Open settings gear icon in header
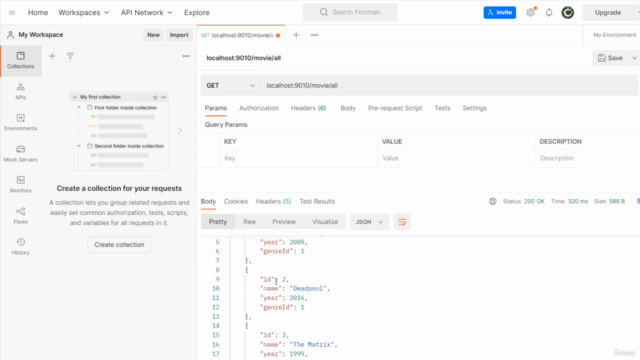The height and width of the screenshot is (360, 640). tap(531, 13)
